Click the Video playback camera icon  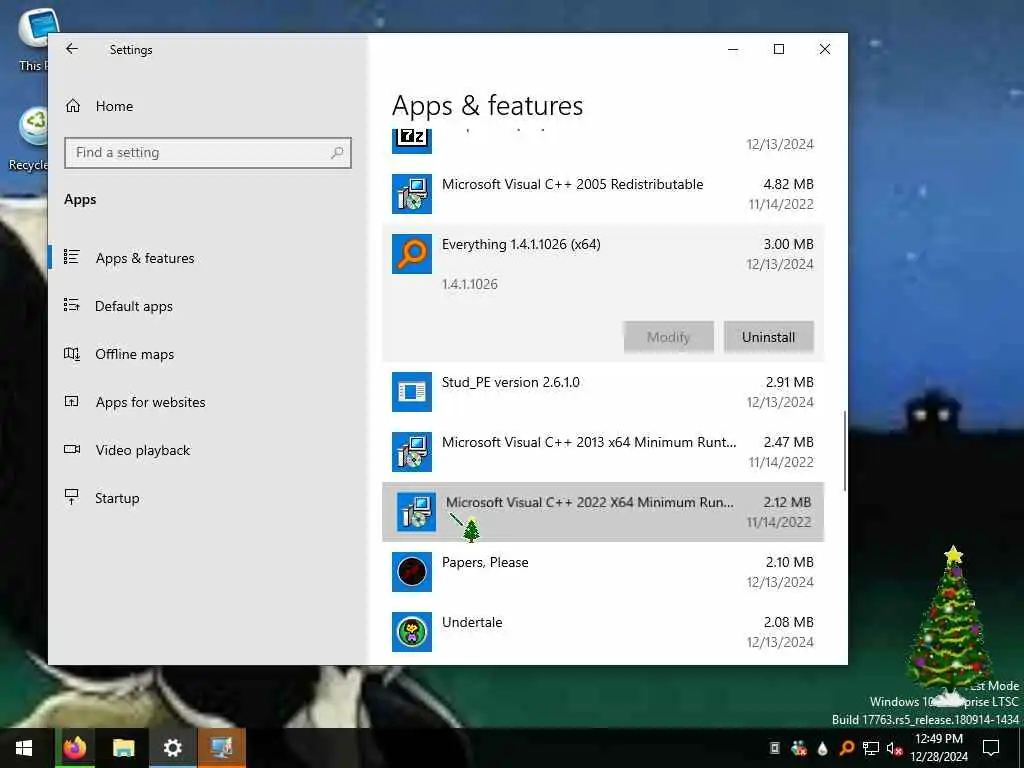point(72,449)
